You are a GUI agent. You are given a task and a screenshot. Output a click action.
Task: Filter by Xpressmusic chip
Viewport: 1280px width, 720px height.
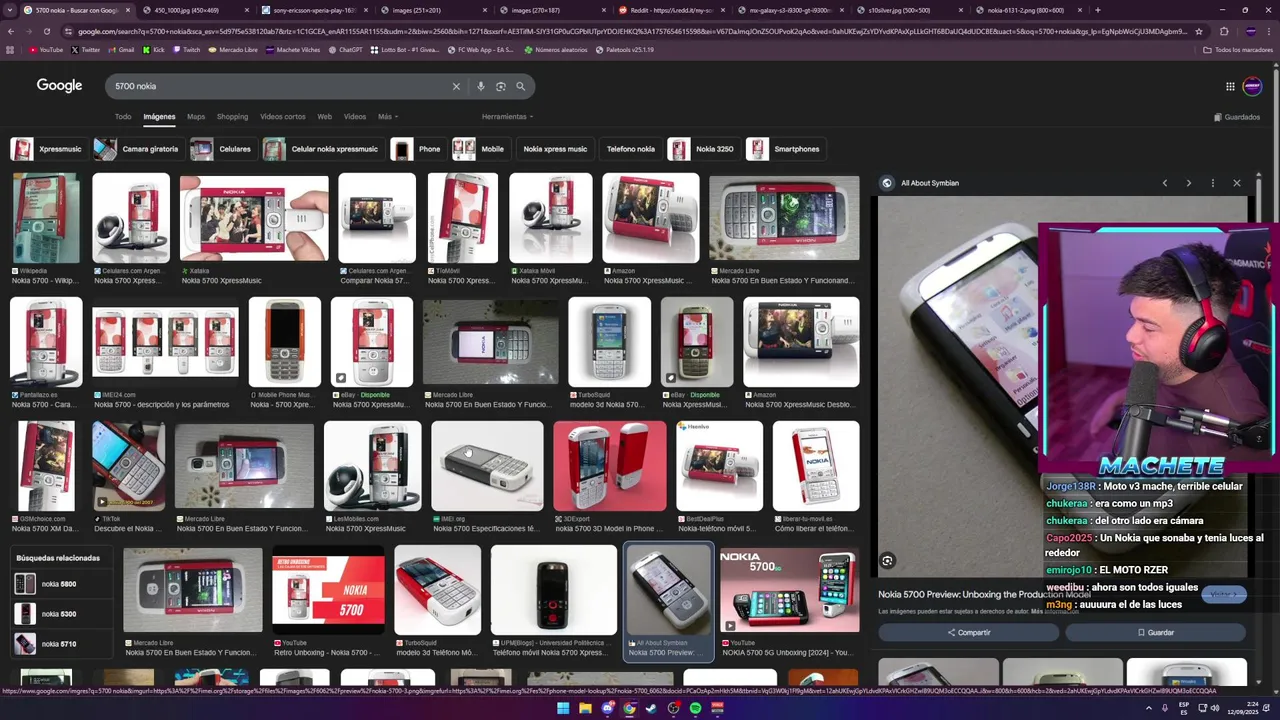coord(47,149)
